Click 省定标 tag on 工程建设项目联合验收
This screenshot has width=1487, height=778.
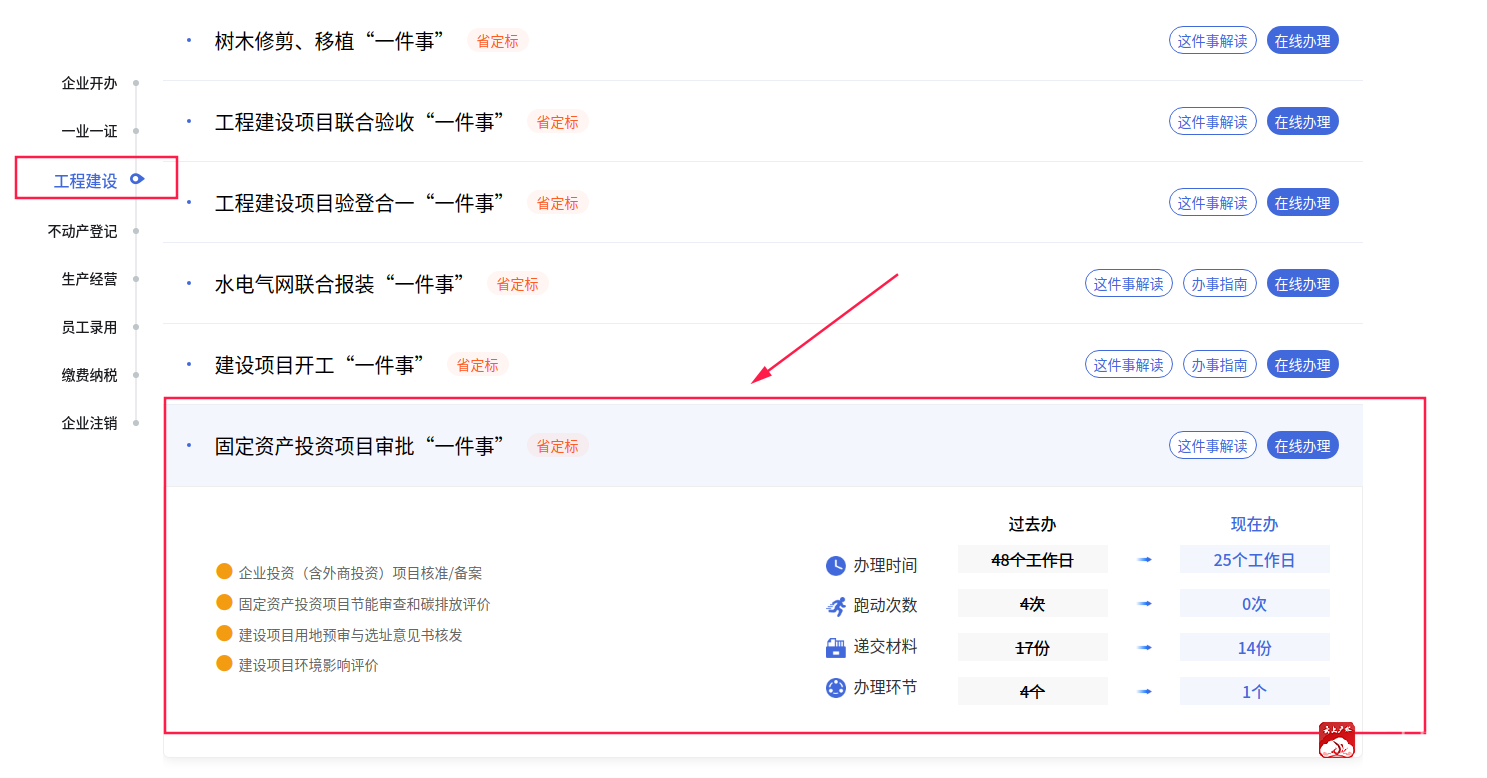coord(557,122)
